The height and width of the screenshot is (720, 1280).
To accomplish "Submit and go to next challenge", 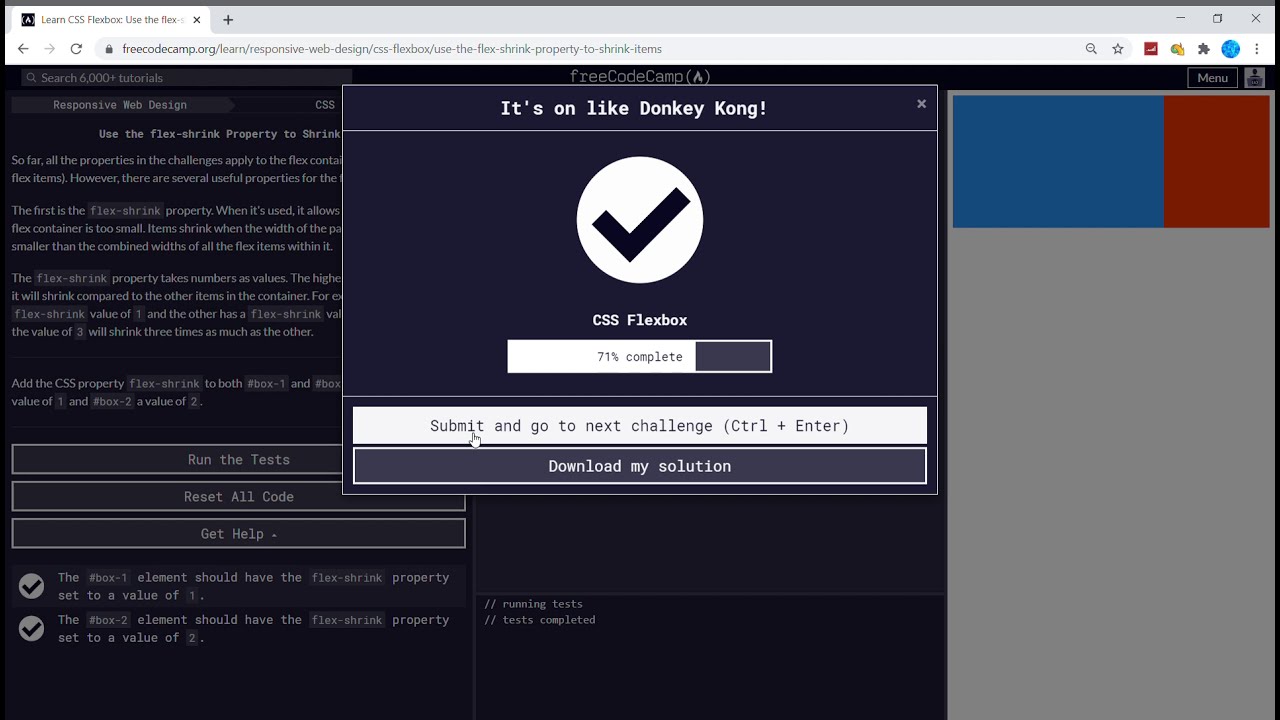I will click(640, 426).
